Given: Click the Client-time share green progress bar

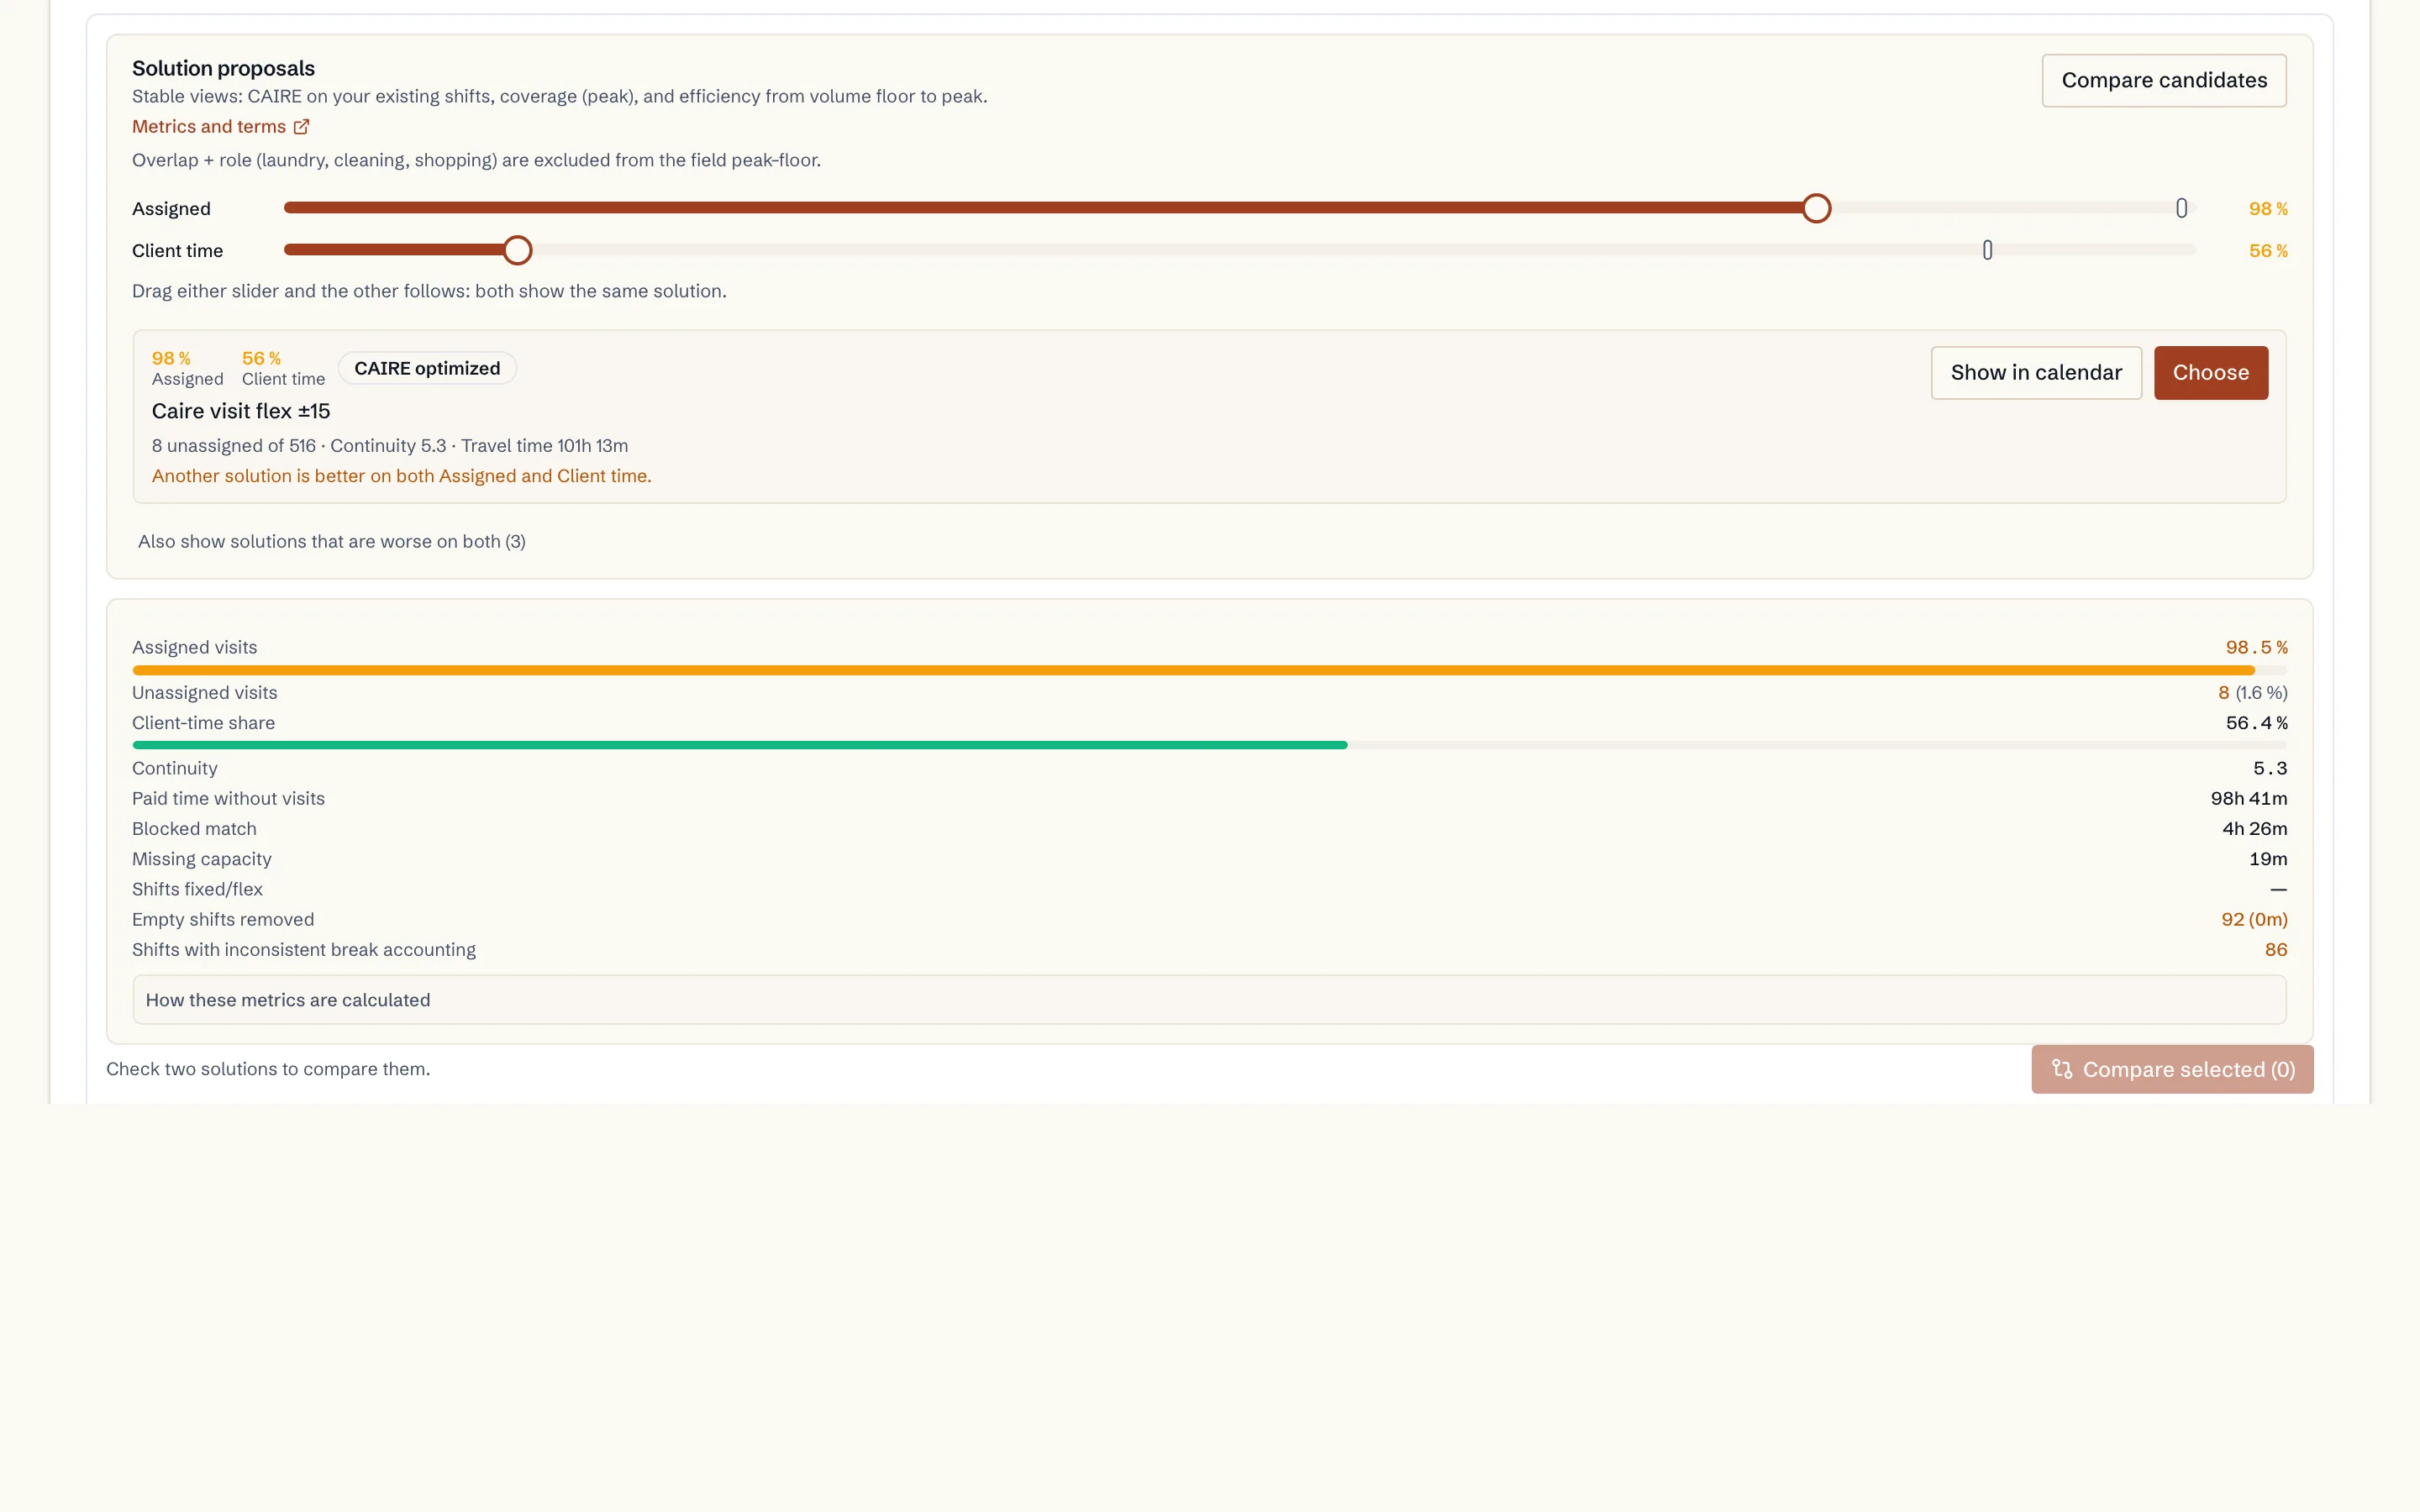Looking at the screenshot, I should 739,745.
